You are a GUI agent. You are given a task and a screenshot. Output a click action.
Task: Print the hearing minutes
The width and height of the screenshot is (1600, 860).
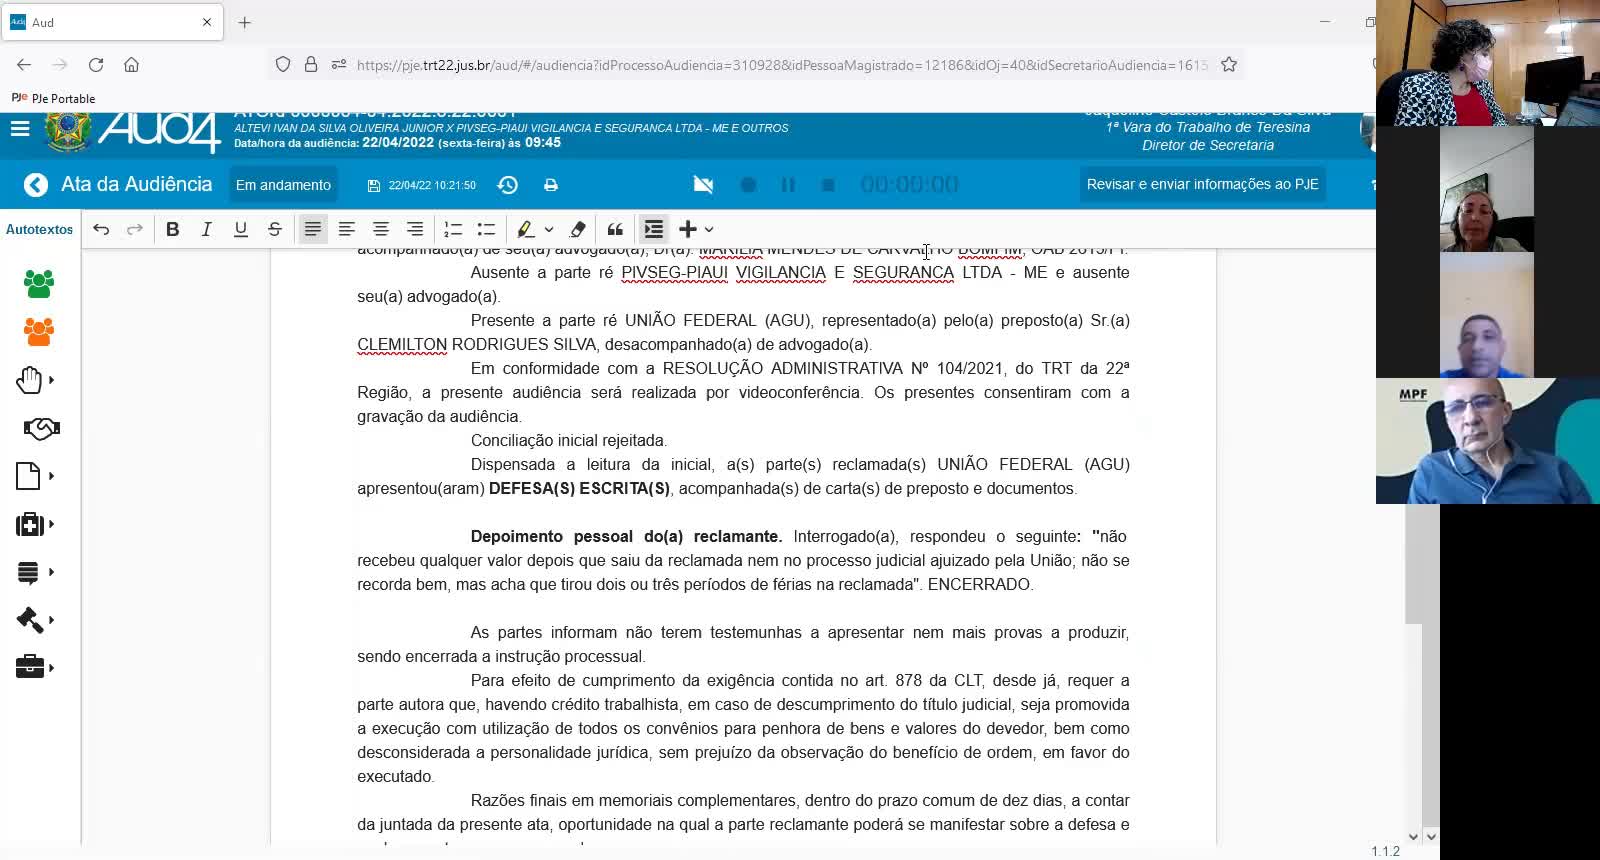551,185
